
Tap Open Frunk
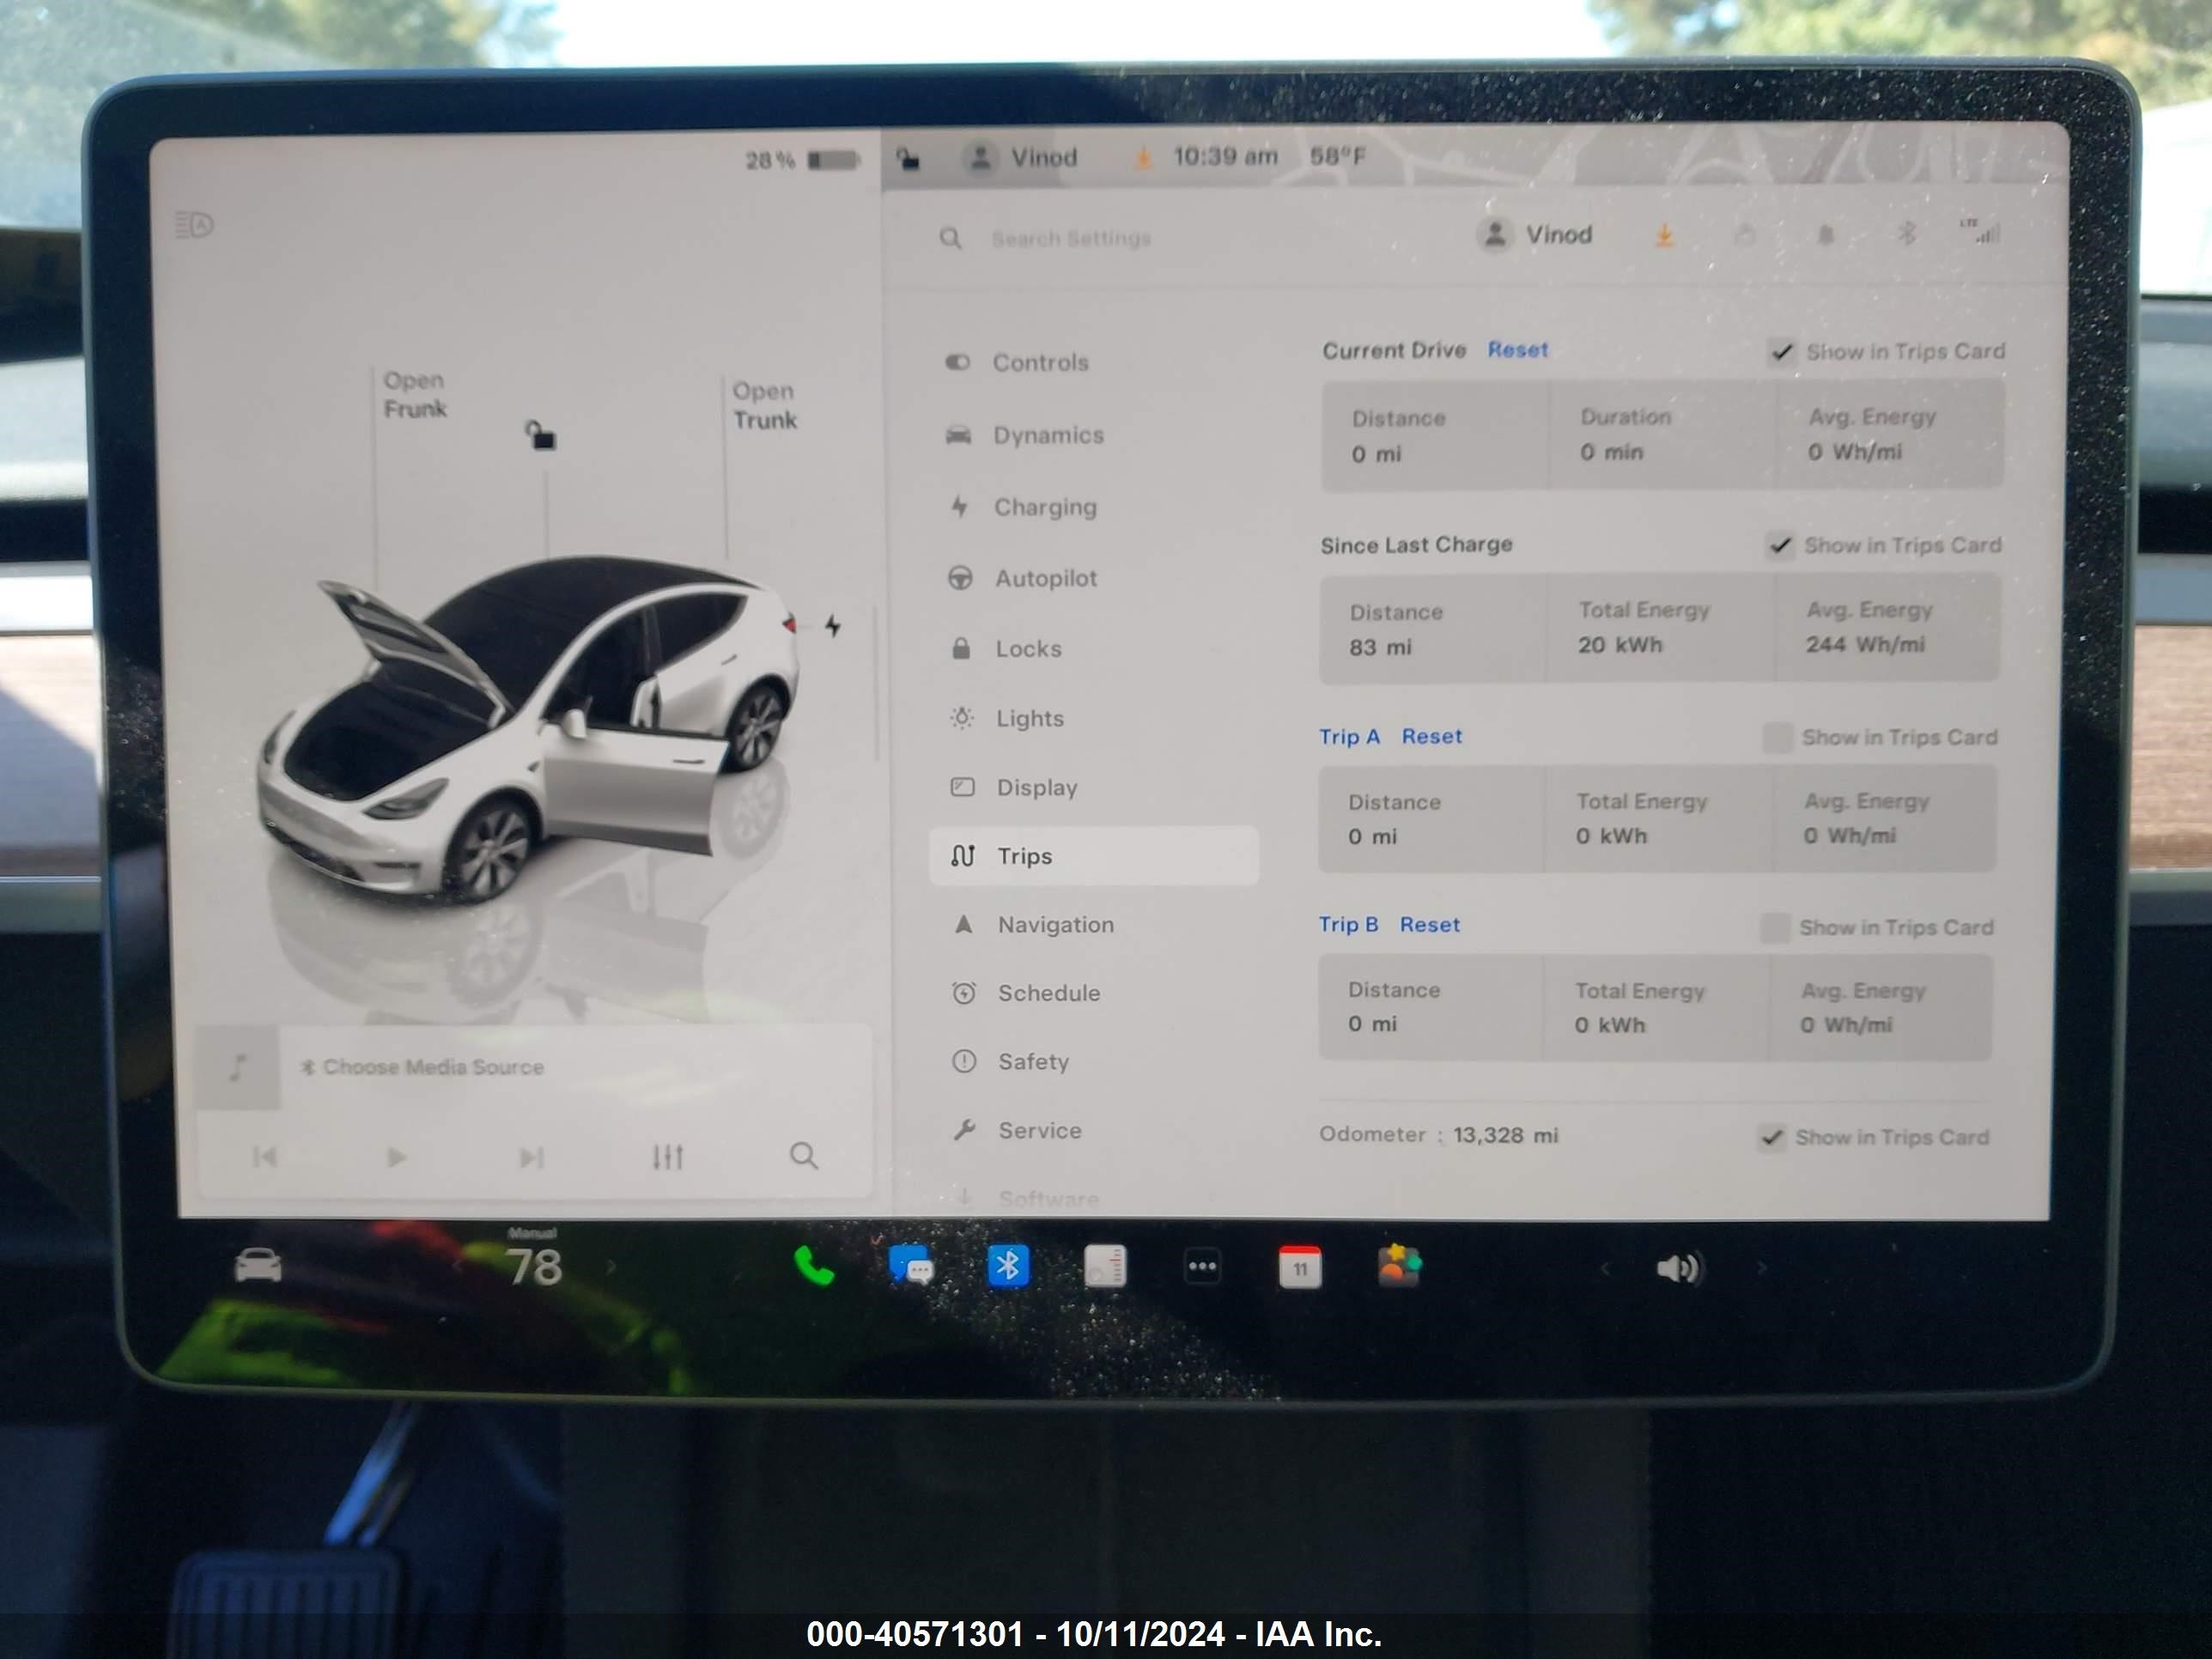coord(415,395)
